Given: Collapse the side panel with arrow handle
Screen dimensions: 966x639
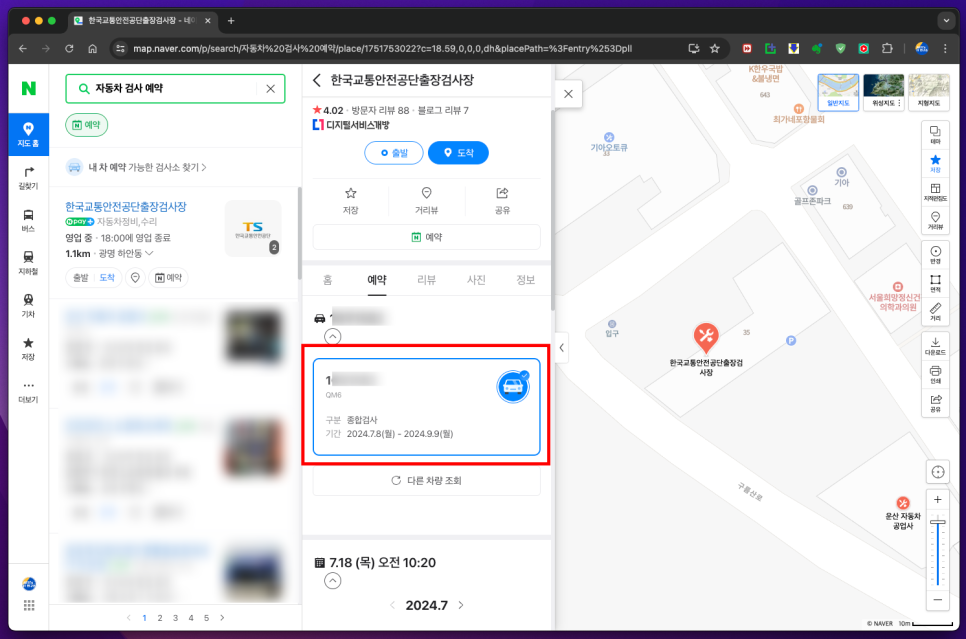Looking at the screenshot, I should click(x=561, y=348).
